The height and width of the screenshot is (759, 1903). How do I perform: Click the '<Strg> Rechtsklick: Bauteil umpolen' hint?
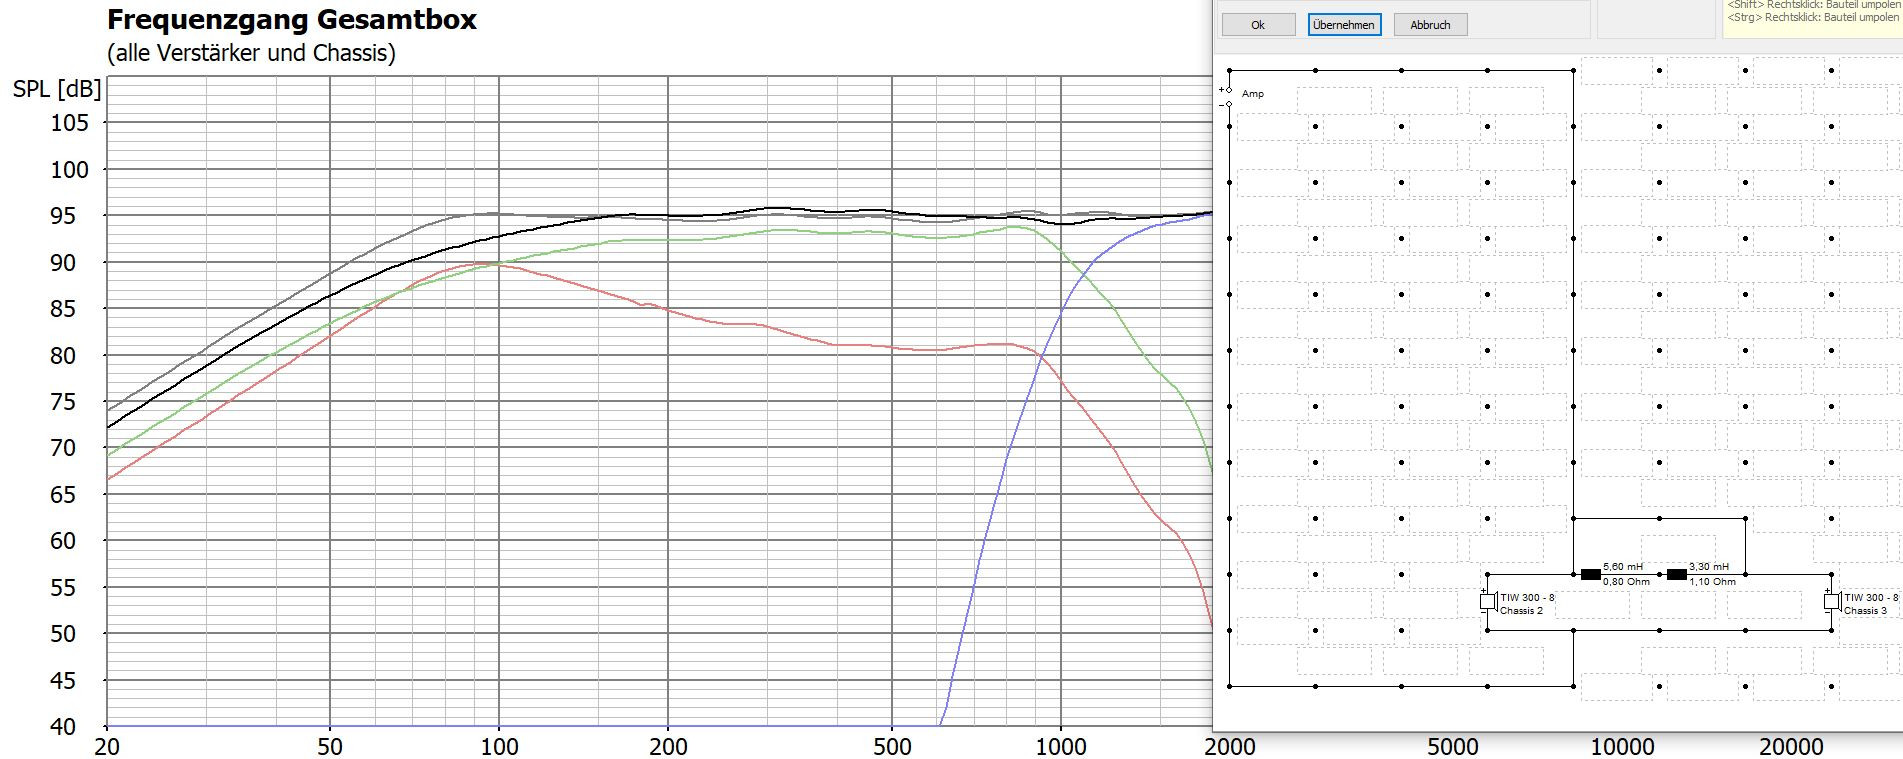tap(1812, 17)
